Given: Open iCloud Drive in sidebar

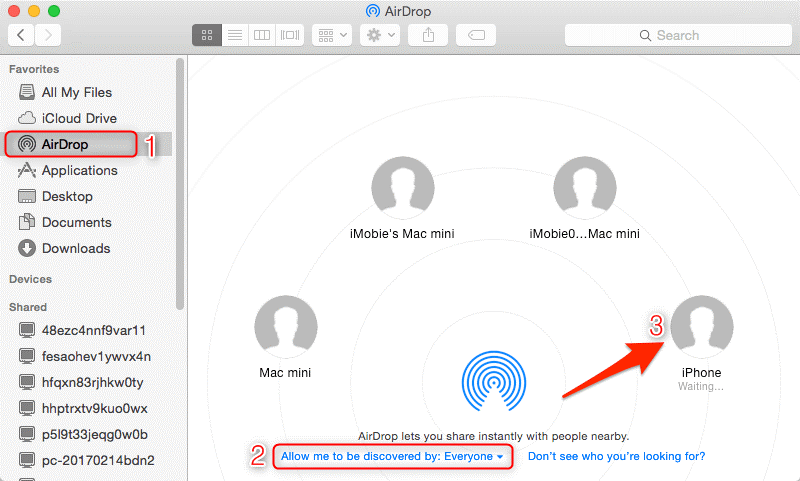Looking at the screenshot, I should point(67,118).
